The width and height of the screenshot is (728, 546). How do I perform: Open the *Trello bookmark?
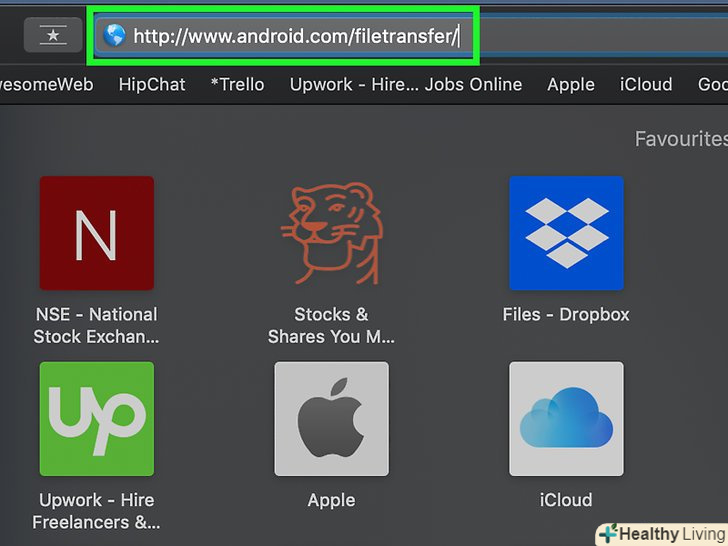pos(237,84)
